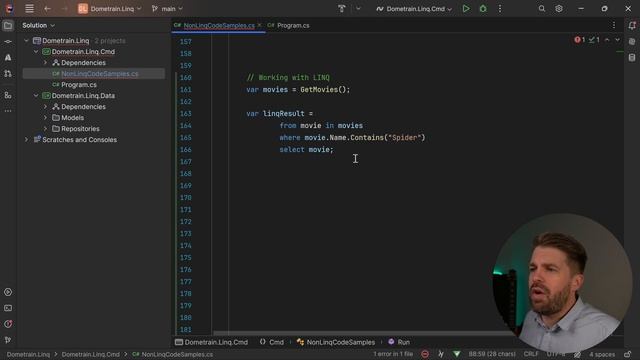
Task: Expand Dependencies under Dometrain.Linq.Cmd
Action: pyautogui.click(x=45, y=63)
